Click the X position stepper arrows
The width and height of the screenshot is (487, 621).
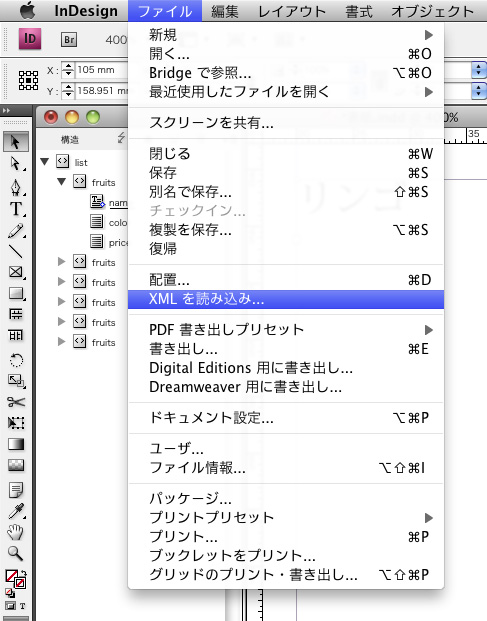(68, 70)
